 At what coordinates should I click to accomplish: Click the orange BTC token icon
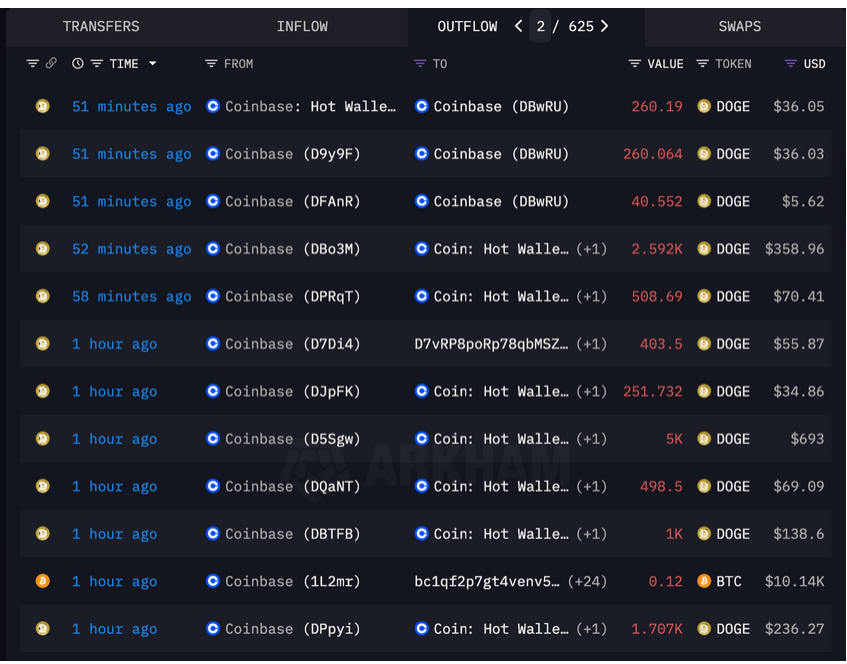pyautogui.click(x=704, y=581)
